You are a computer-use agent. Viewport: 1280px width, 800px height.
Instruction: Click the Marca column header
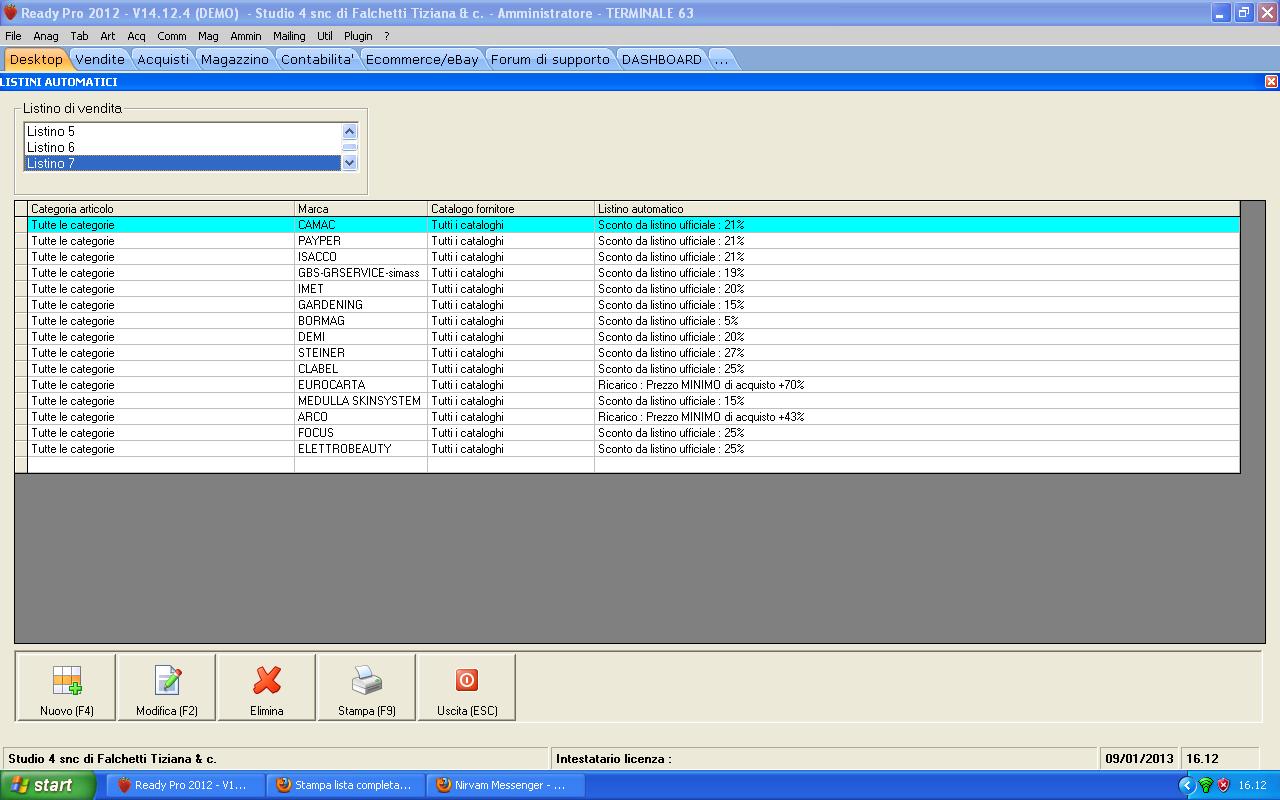tap(361, 208)
